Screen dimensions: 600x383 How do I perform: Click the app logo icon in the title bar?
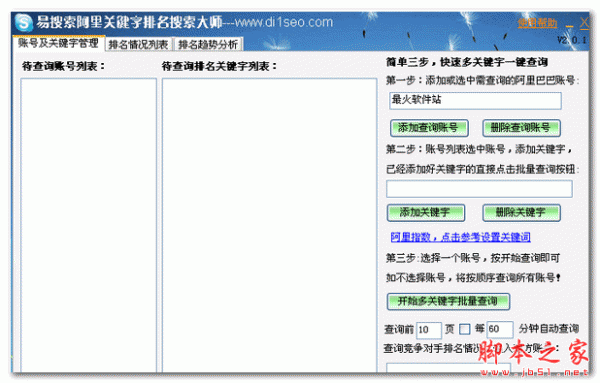(24, 22)
